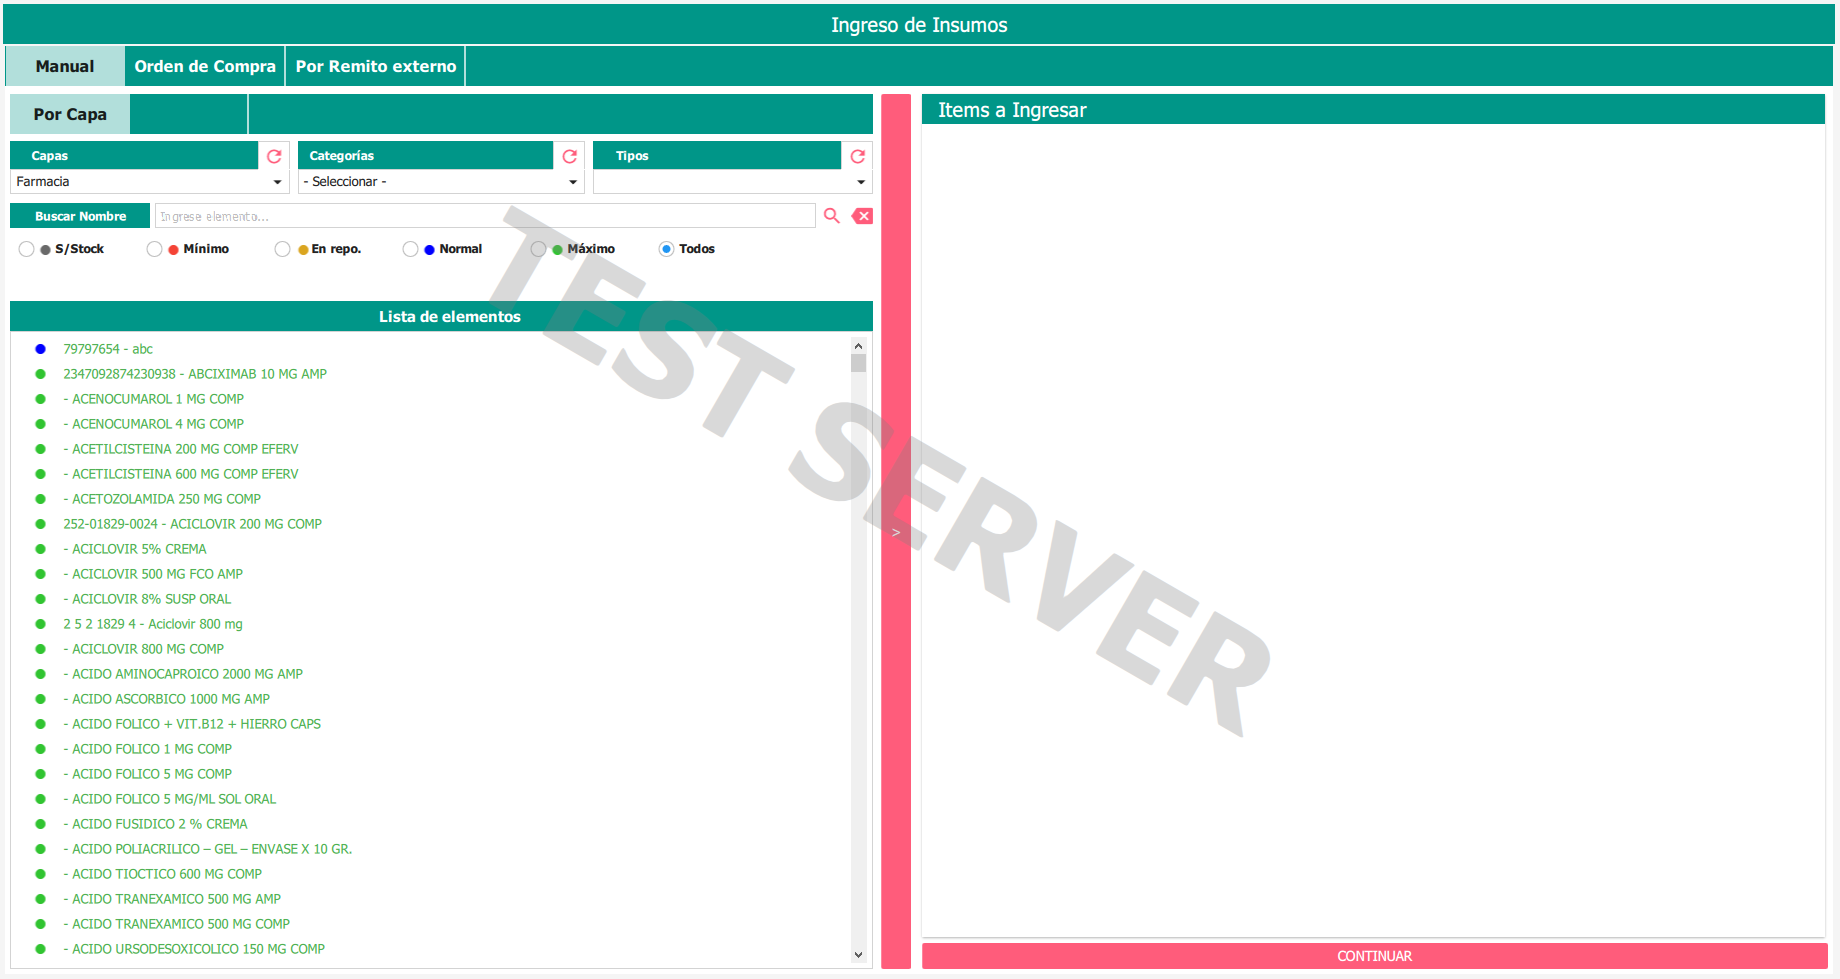Screen dimensions: 1840x979
Task: Click the magnifying glass search icon
Action: pyautogui.click(x=831, y=216)
